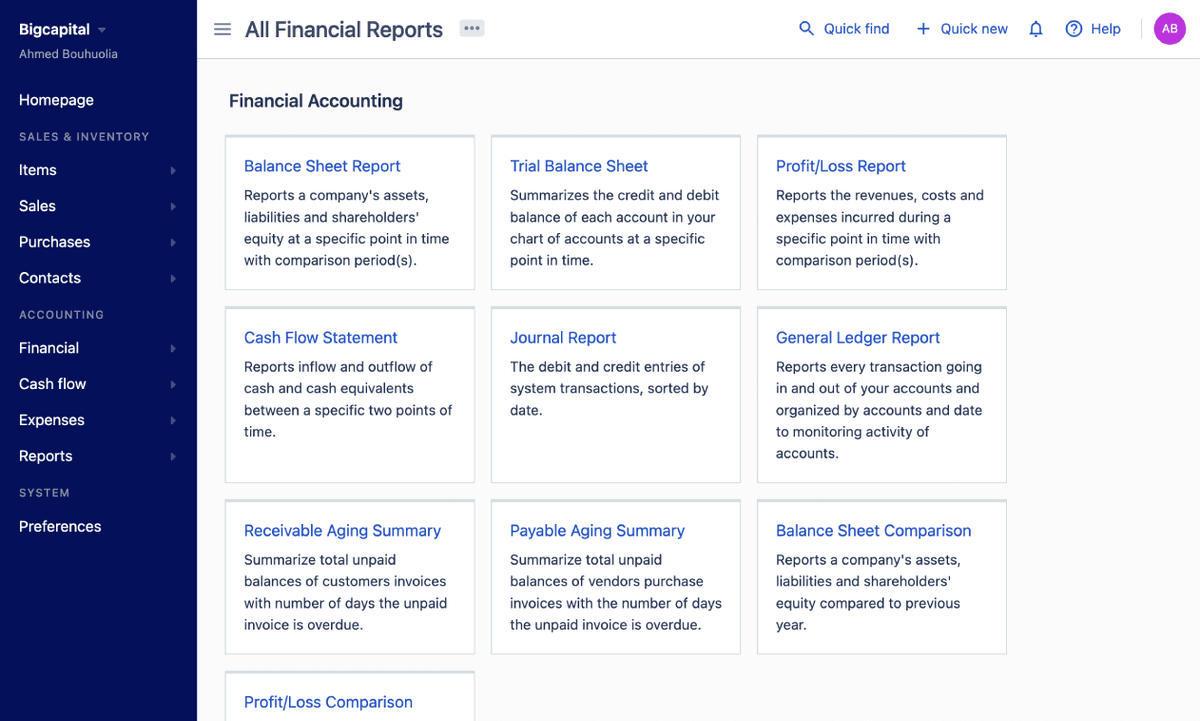The image size is (1200, 721).
Task: Toggle the sidebar hamburger menu
Action: click(x=222, y=28)
